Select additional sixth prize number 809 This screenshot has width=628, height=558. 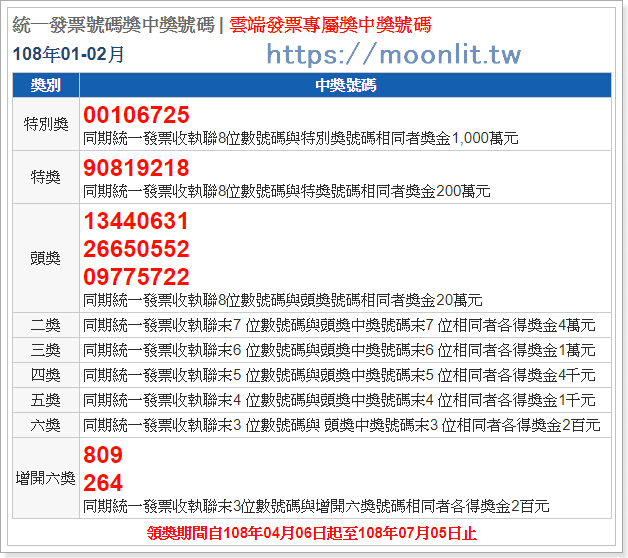coord(103,456)
